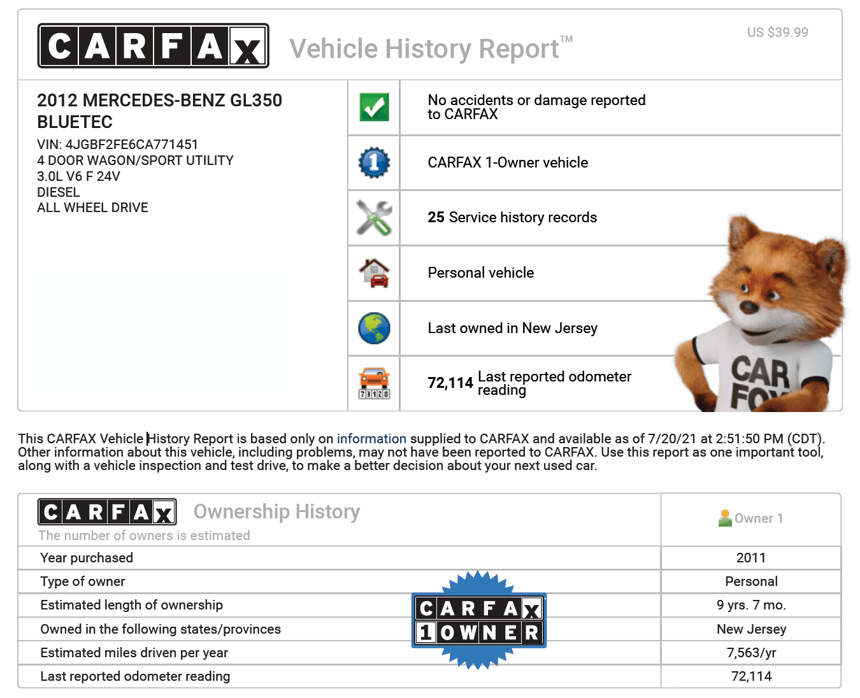Screen dimensions: 860x698
Task: Click 'Last owned in New Jersey' entry
Action: click(512, 328)
